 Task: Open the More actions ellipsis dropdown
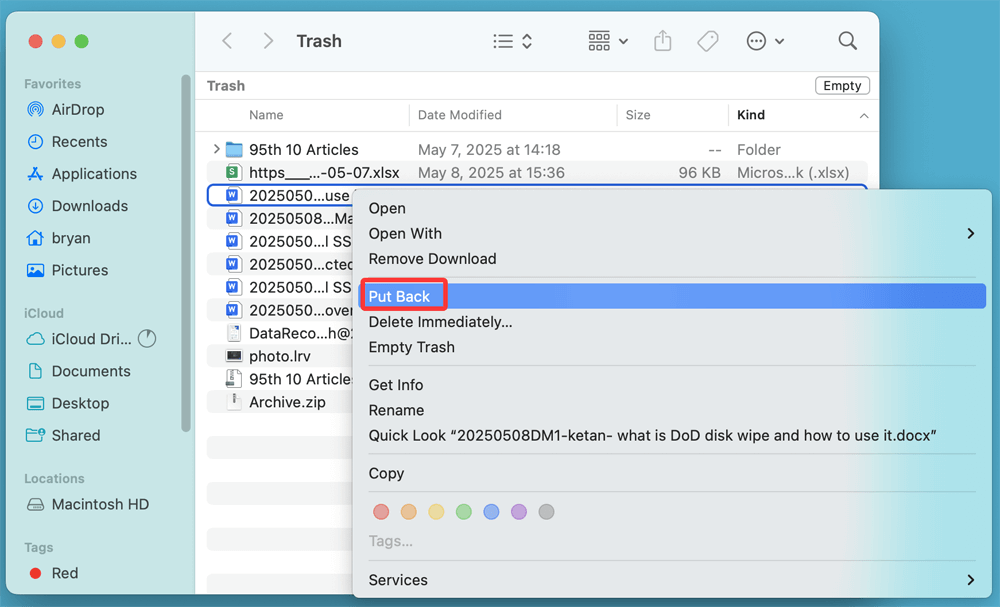(764, 41)
